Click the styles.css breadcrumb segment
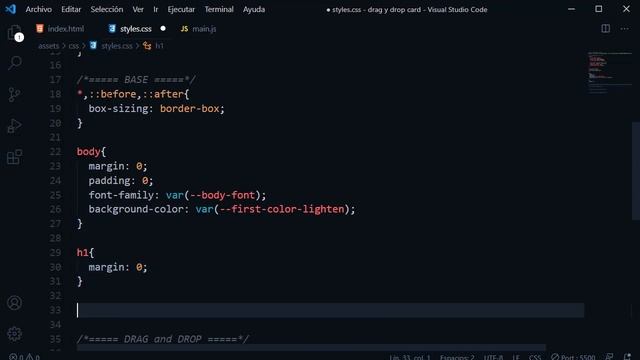 click(x=111, y=46)
